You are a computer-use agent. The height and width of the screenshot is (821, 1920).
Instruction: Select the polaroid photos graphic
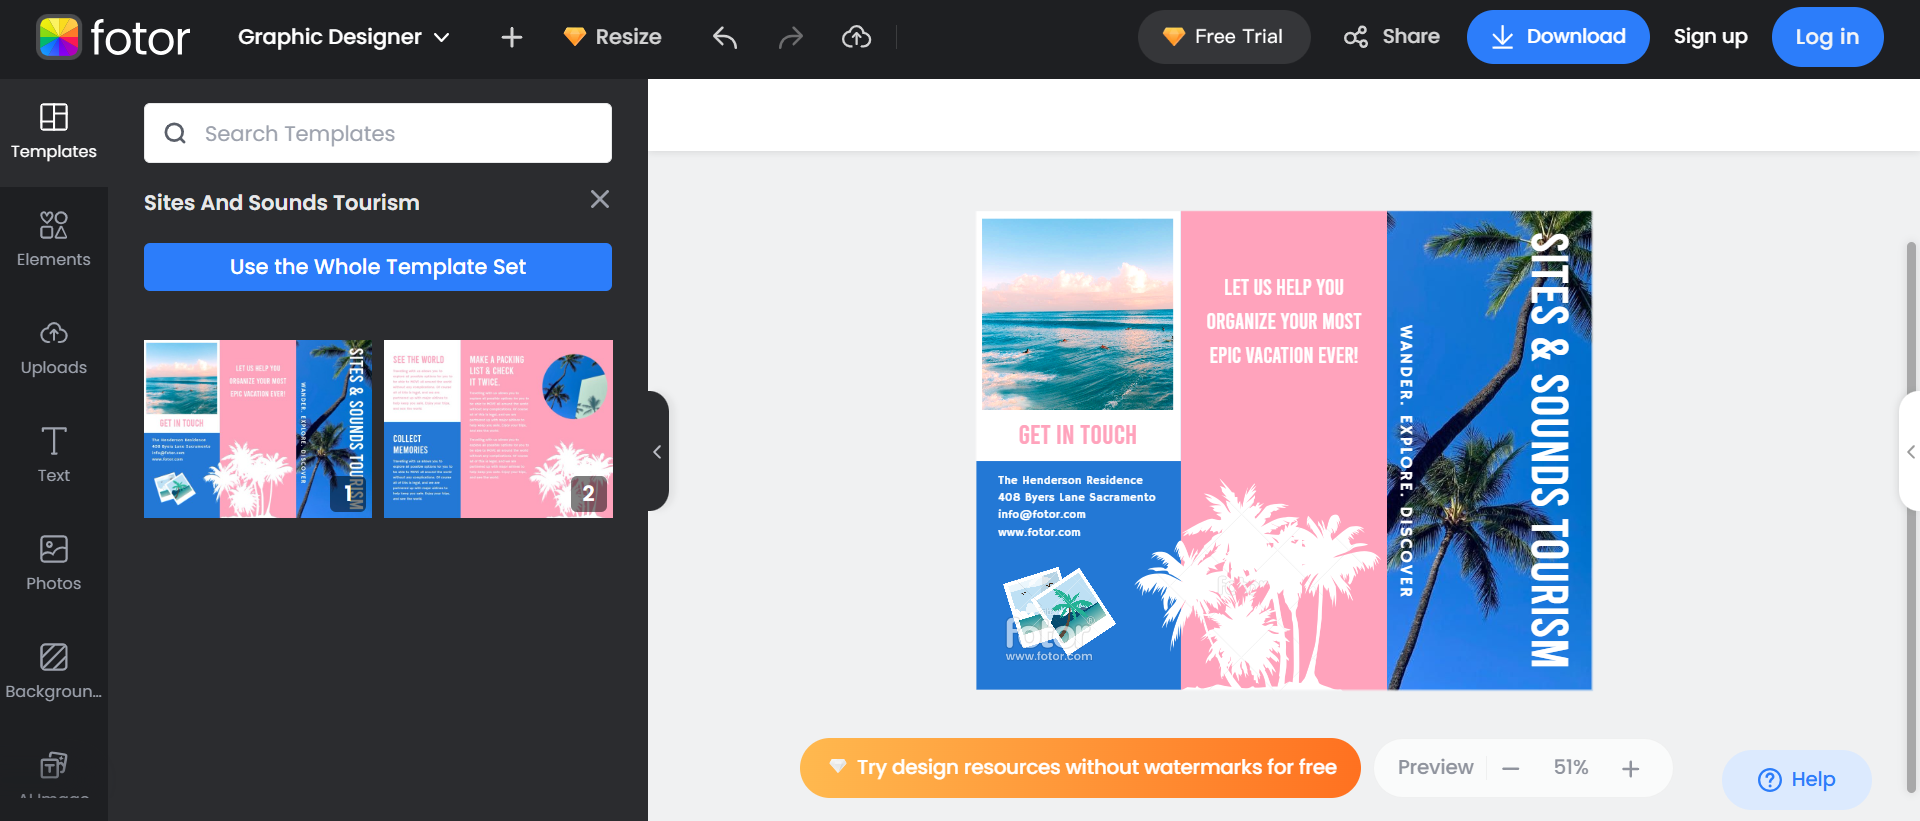(1059, 611)
